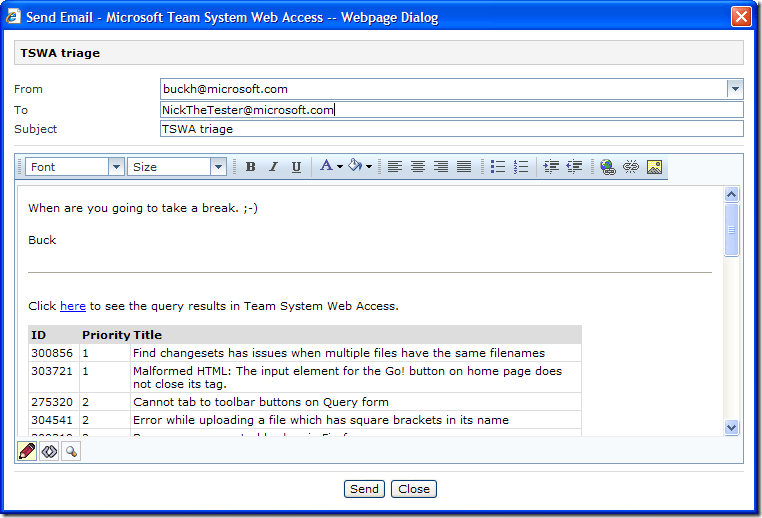Send the email

pyautogui.click(x=364, y=489)
